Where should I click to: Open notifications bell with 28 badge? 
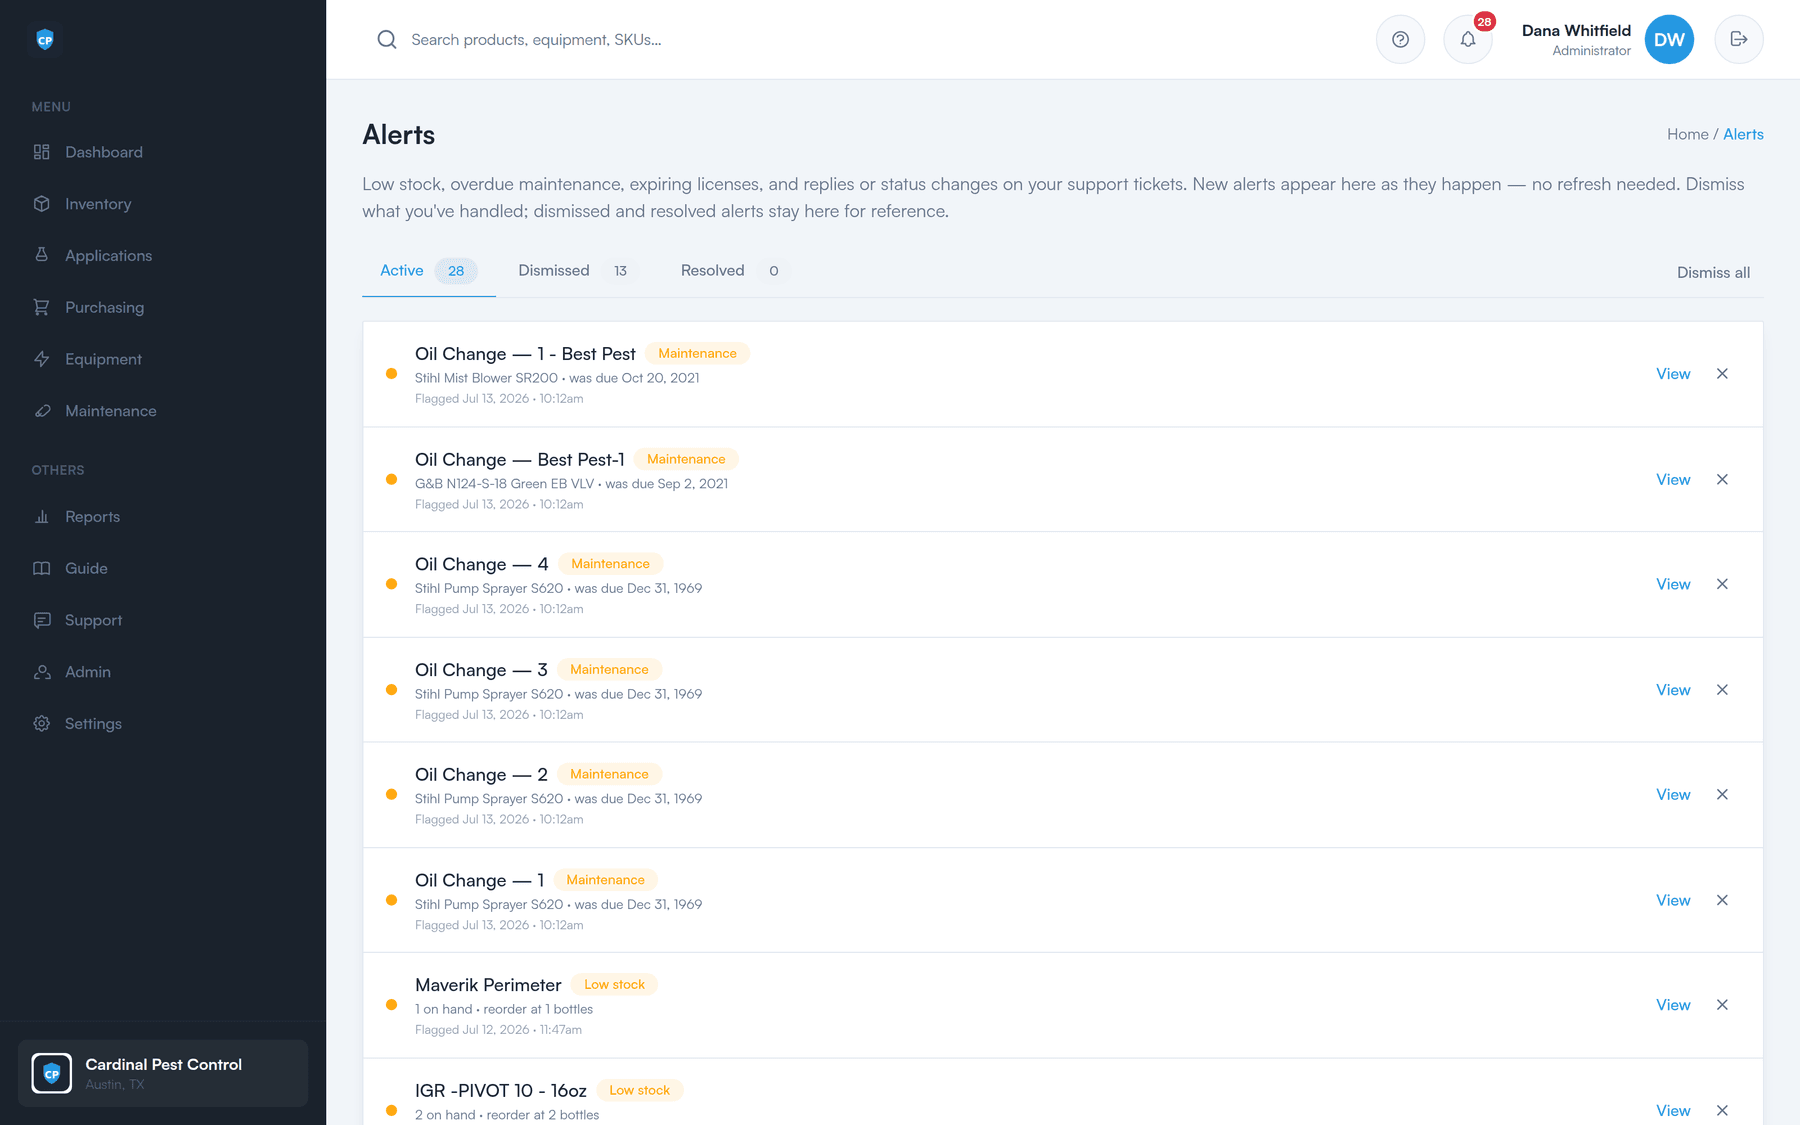(x=1468, y=40)
